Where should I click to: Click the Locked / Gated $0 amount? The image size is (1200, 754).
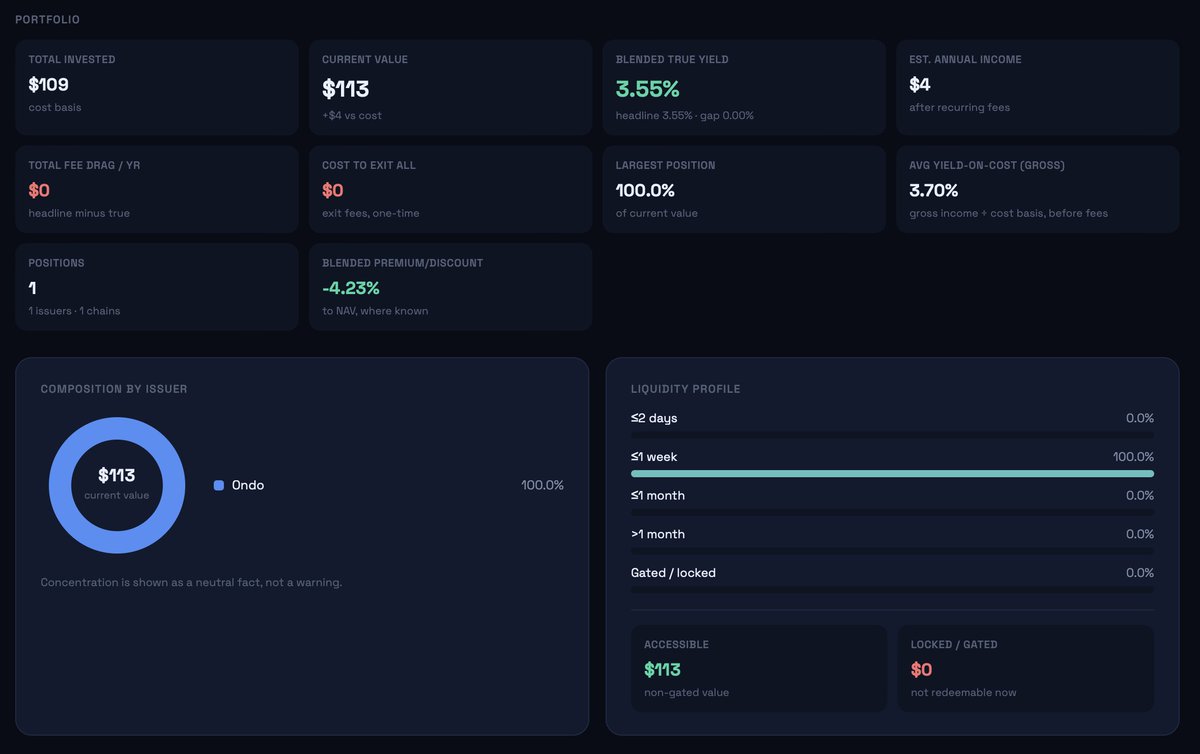922,670
